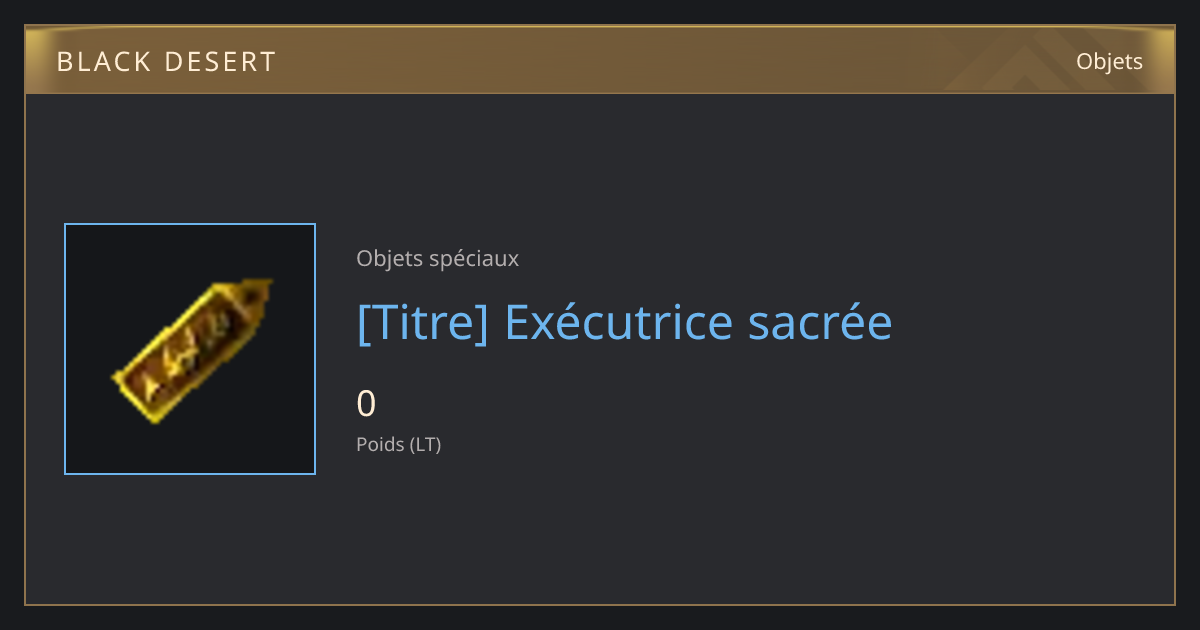The height and width of the screenshot is (630, 1200).
Task: Click the word BLACK in header
Action: (103, 62)
